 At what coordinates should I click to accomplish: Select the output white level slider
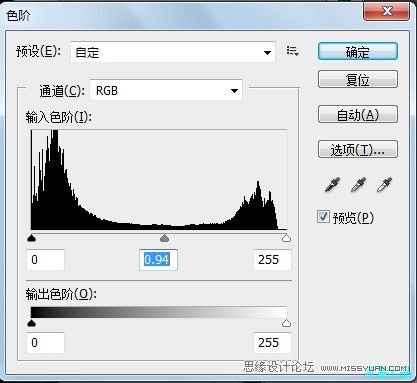286,323
